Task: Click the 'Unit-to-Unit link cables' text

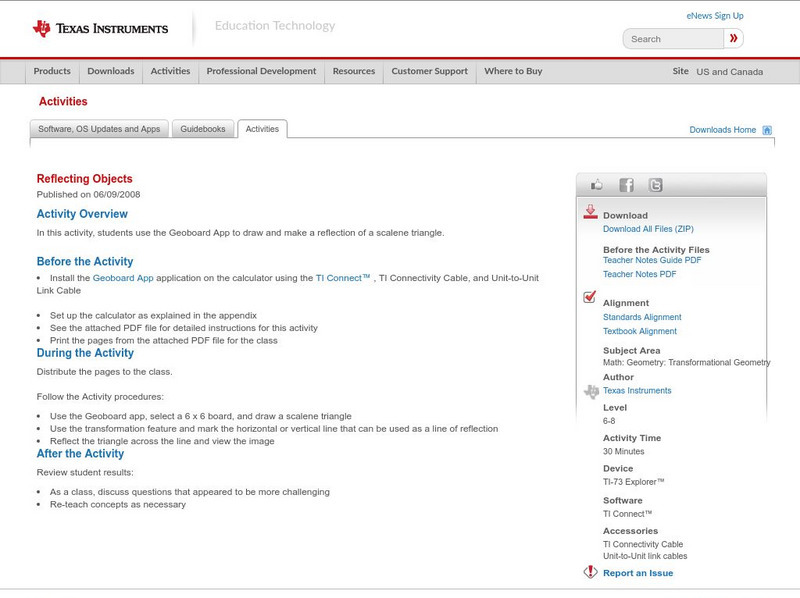Action: point(645,556)
